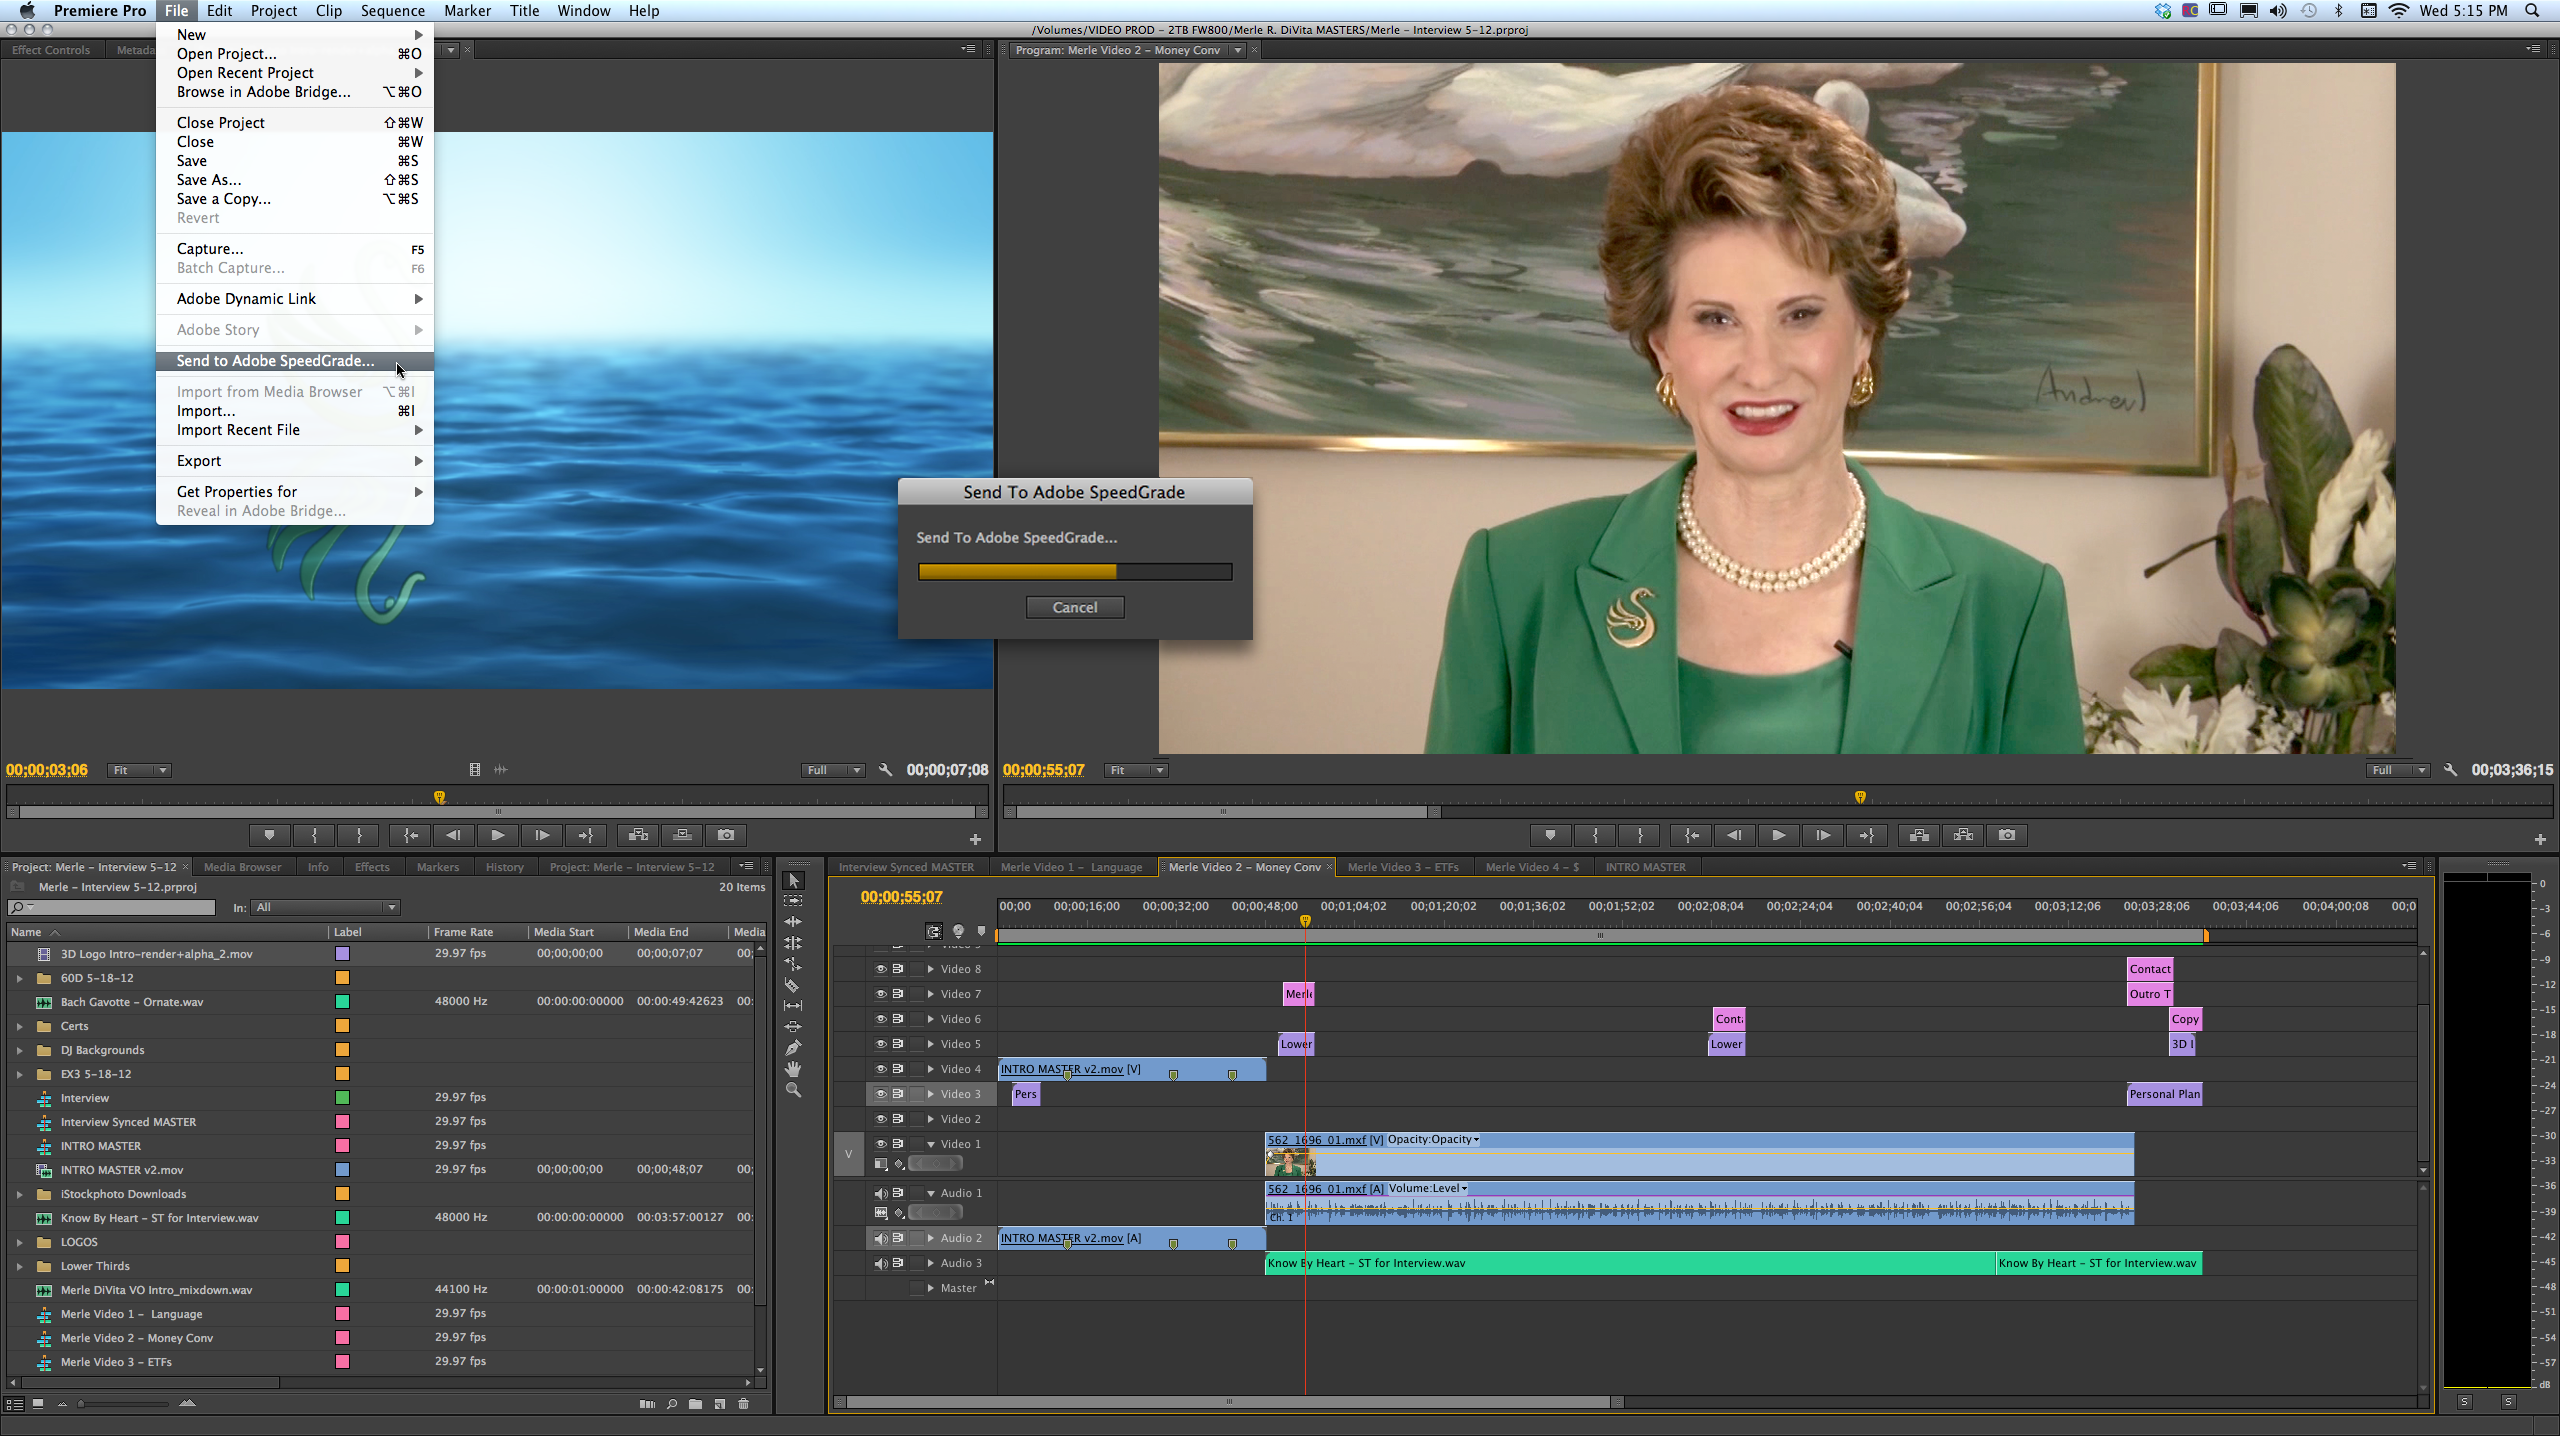Screen dimensions: 2560x1436
Task: Hide Video 1 track eye toggle
Action: click(881, 1144)
